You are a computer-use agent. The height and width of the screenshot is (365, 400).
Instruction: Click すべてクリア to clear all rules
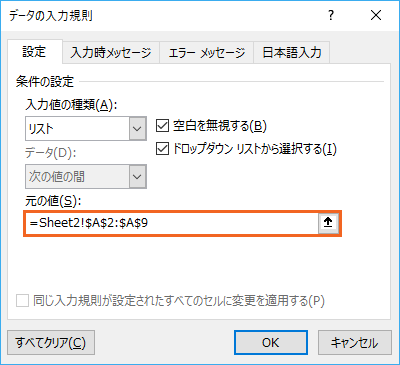click(51, 342)
